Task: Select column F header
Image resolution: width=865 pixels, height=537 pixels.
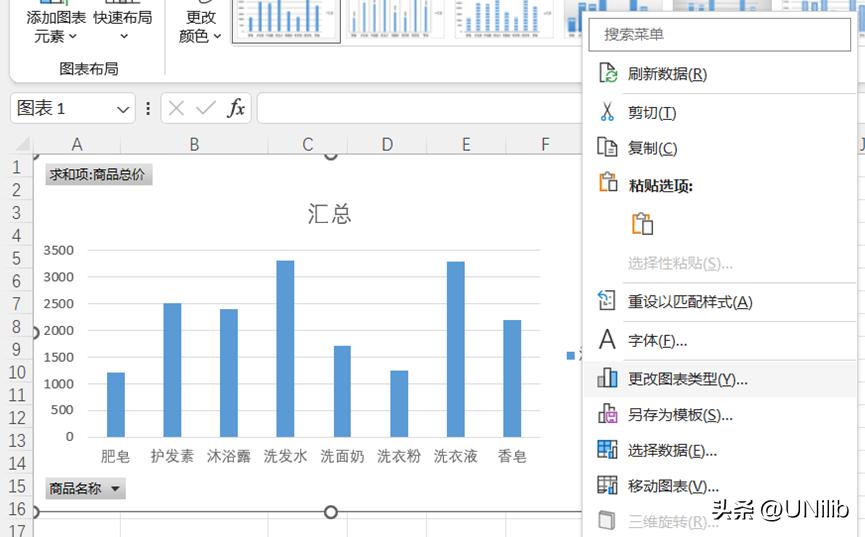Action: 544,145
